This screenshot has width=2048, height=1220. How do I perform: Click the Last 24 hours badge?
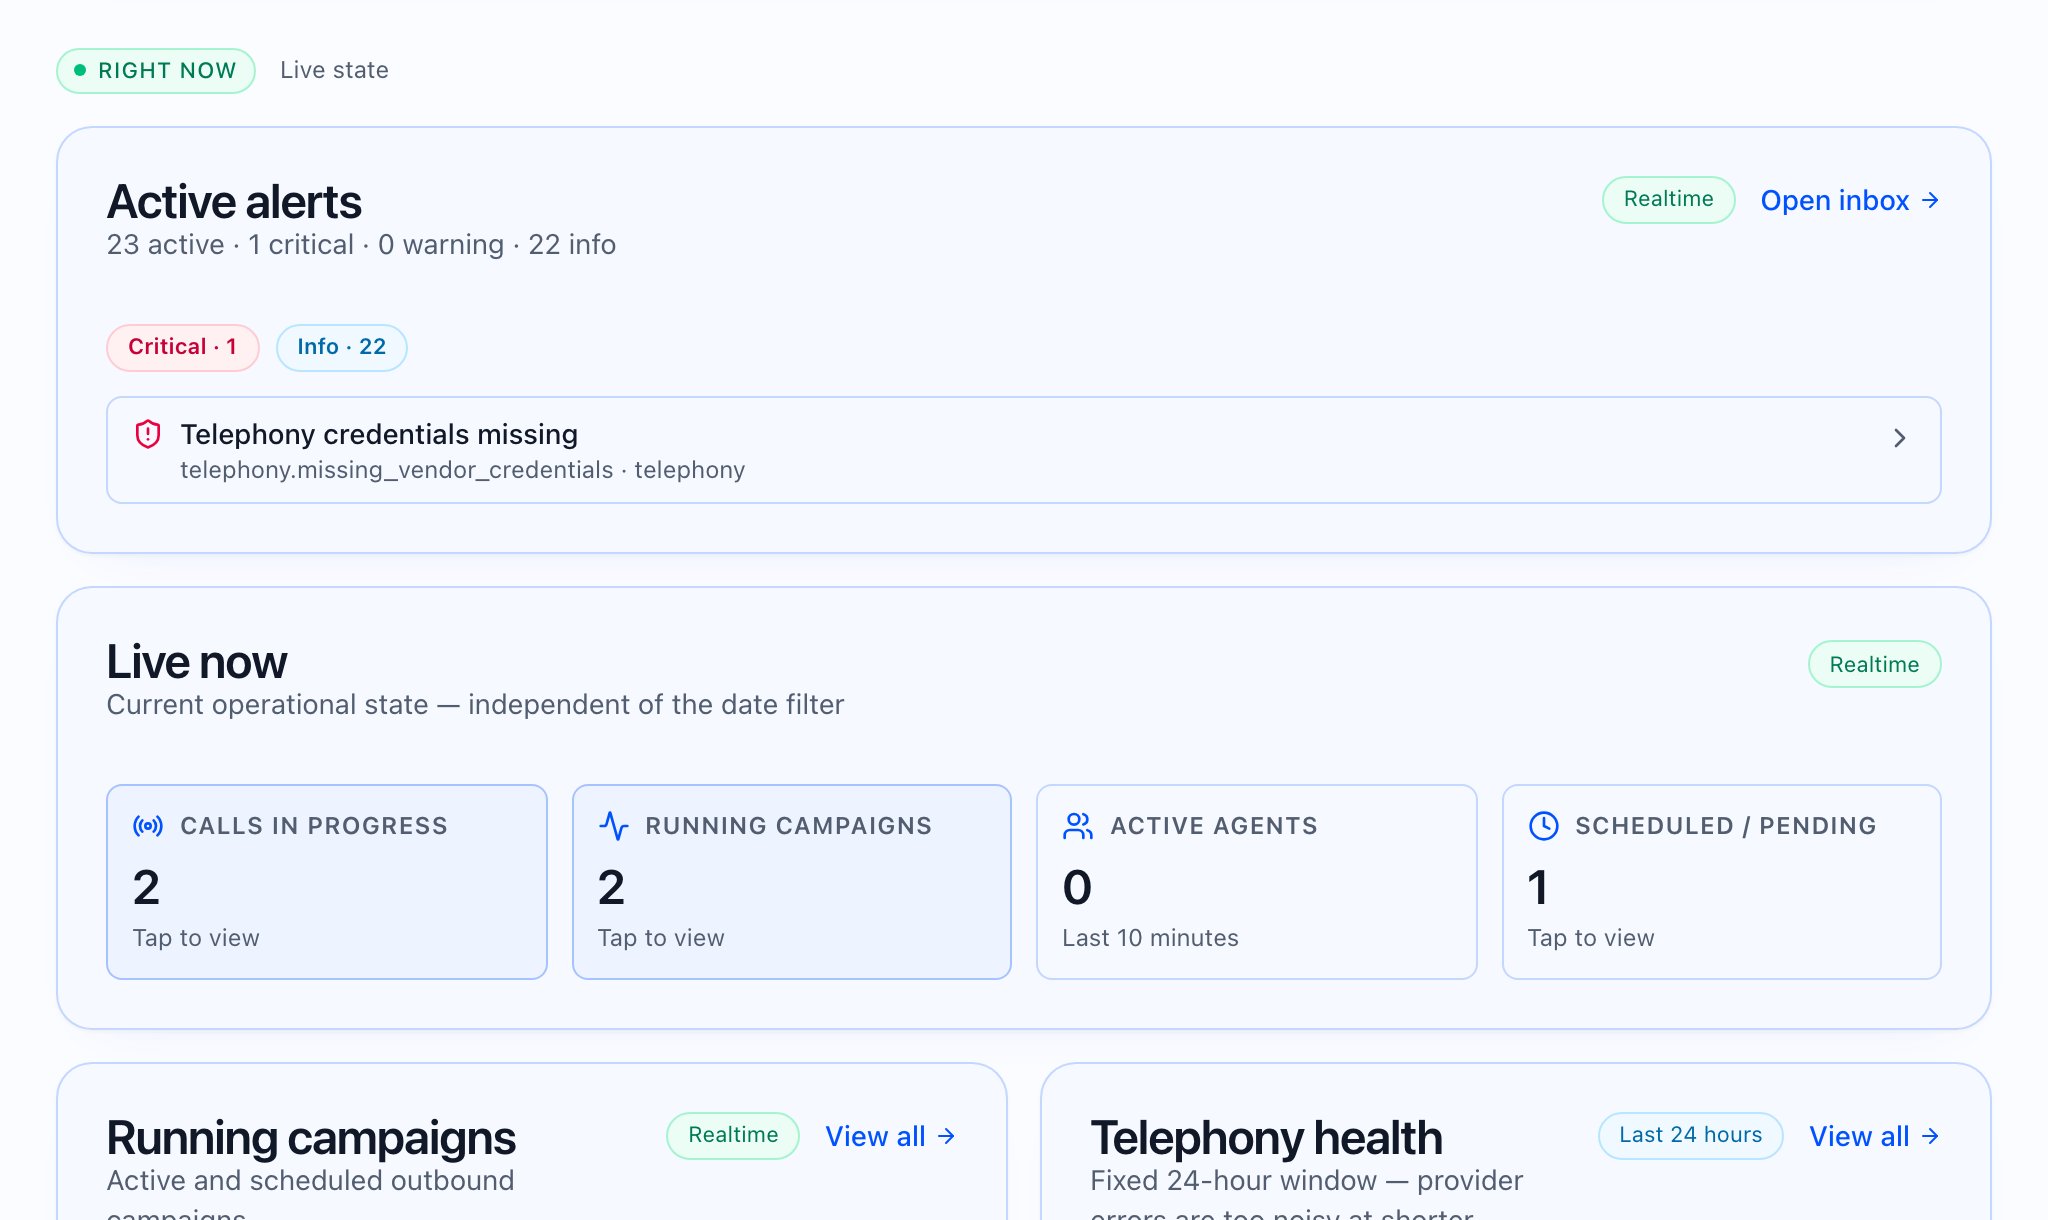[1691, 1135]
